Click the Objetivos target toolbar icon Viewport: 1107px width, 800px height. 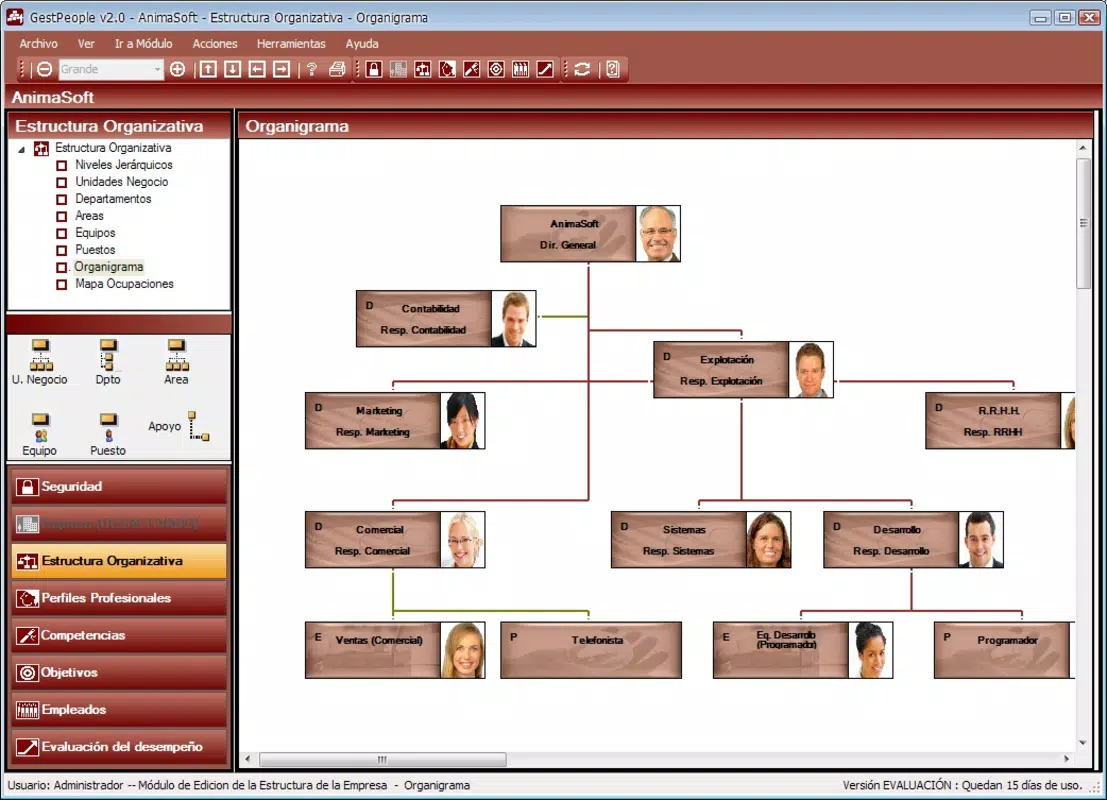click(496, 69)
